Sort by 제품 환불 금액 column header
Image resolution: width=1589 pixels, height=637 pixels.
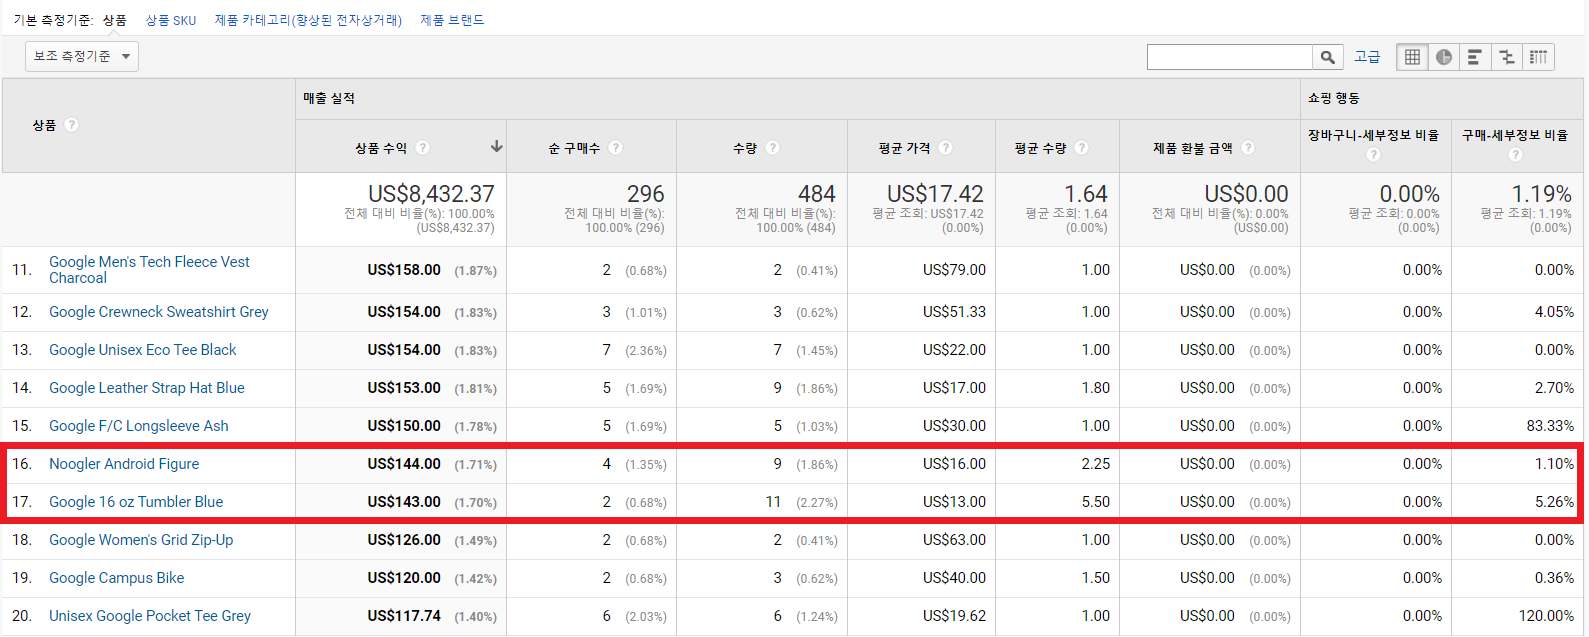click(x=1193, y=148)
